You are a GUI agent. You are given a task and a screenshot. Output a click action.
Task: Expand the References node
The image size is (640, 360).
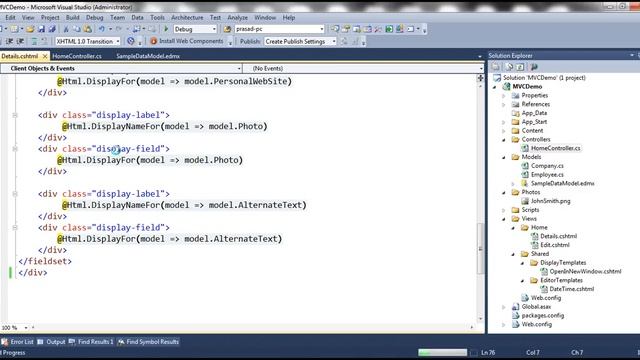(504, 104)
